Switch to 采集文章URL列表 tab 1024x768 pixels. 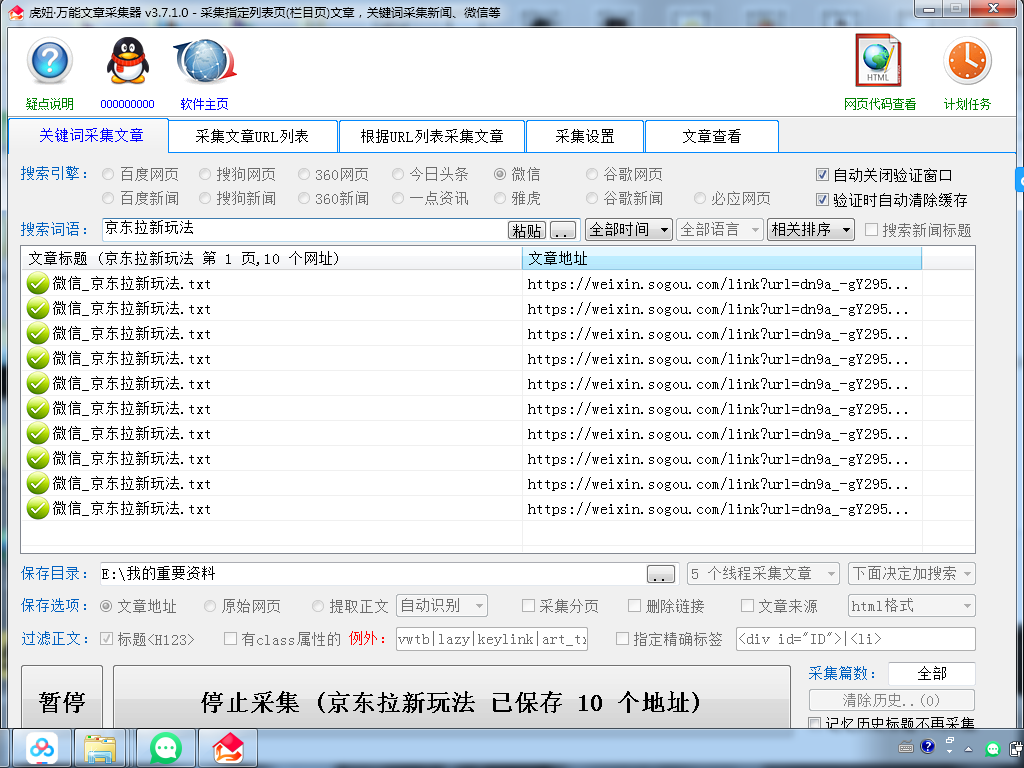pyautogui.click(x=253, y=136)
